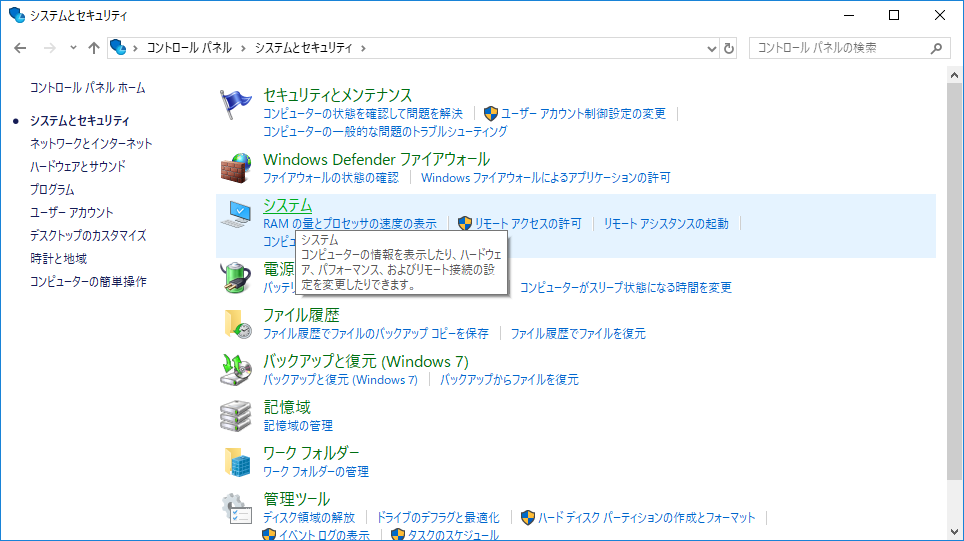Open ハードウェアとサウンド category

[x=77, y=166]
